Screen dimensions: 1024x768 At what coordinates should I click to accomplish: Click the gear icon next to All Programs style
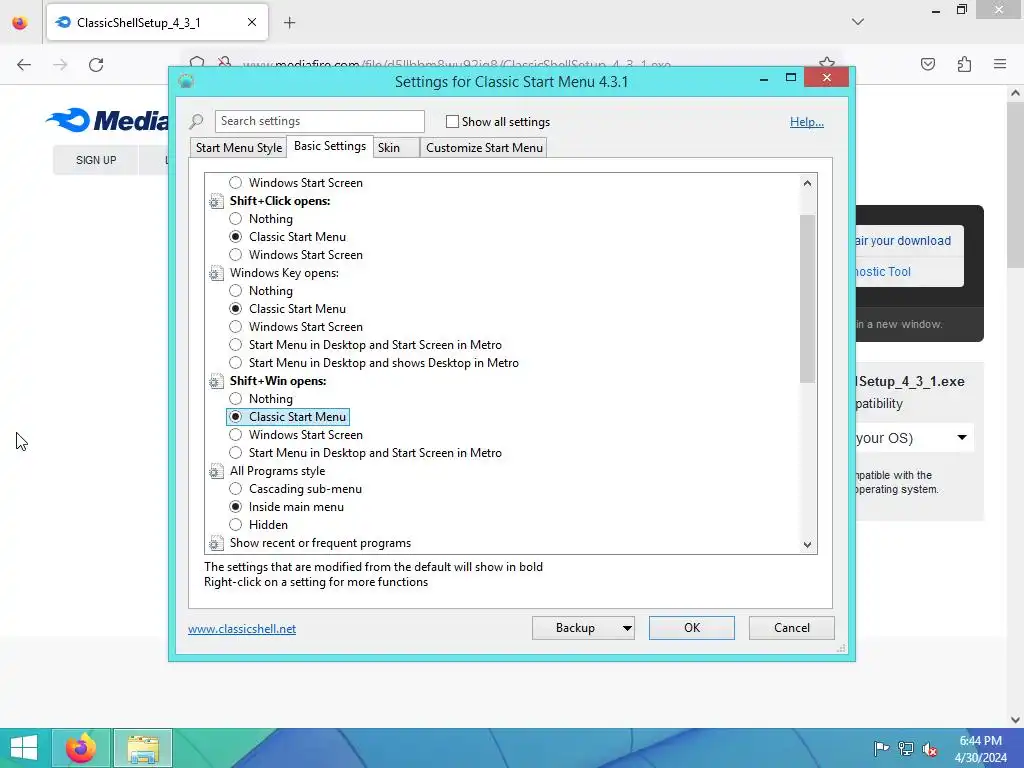point(216,472)
